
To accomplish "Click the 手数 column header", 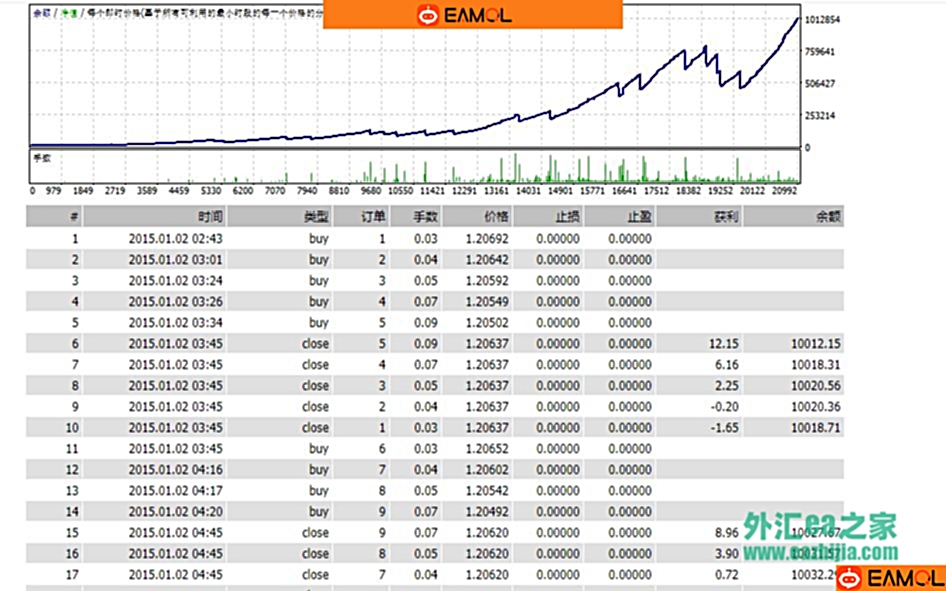I will (426, 216).
